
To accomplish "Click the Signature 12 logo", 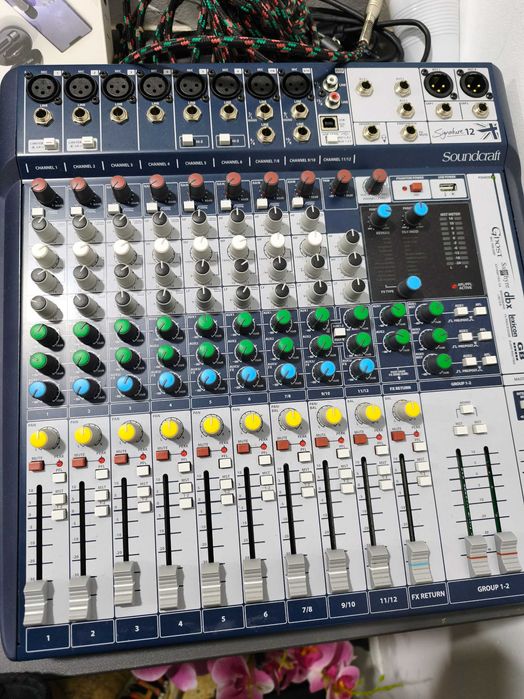I will [x=453, y=133].
